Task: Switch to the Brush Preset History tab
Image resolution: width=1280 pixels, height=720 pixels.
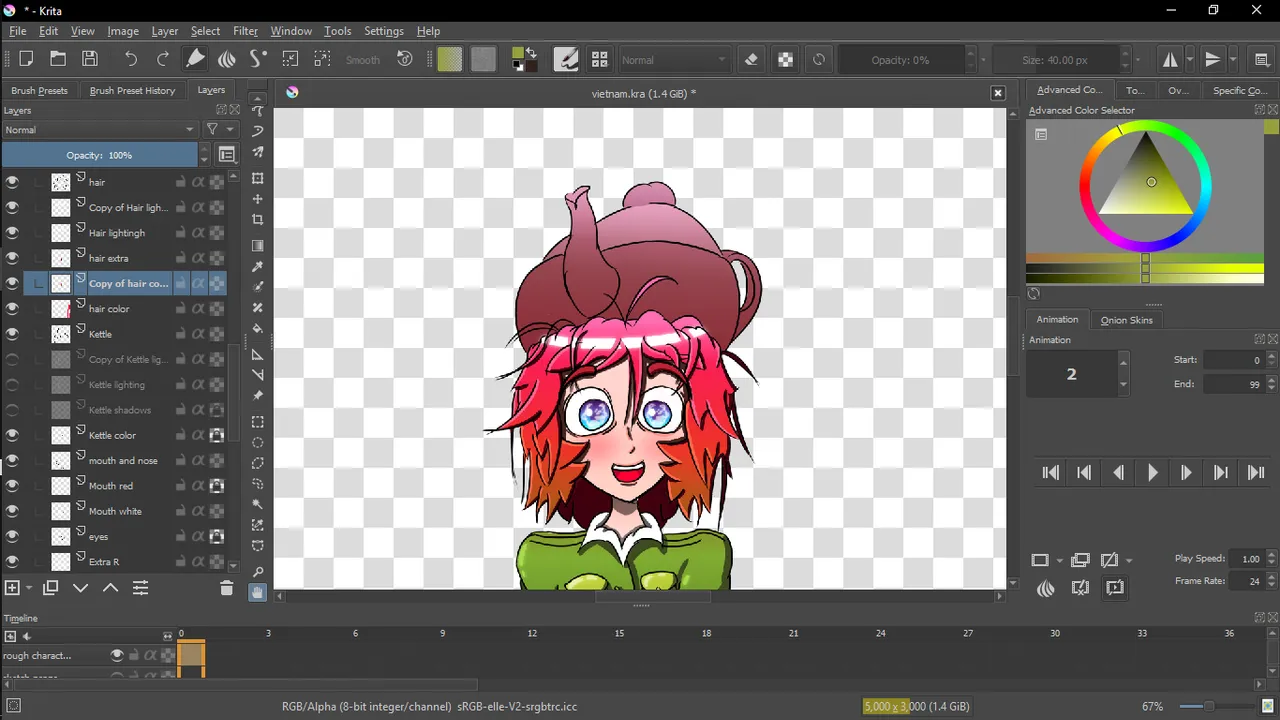Action: tap(132, 90)
